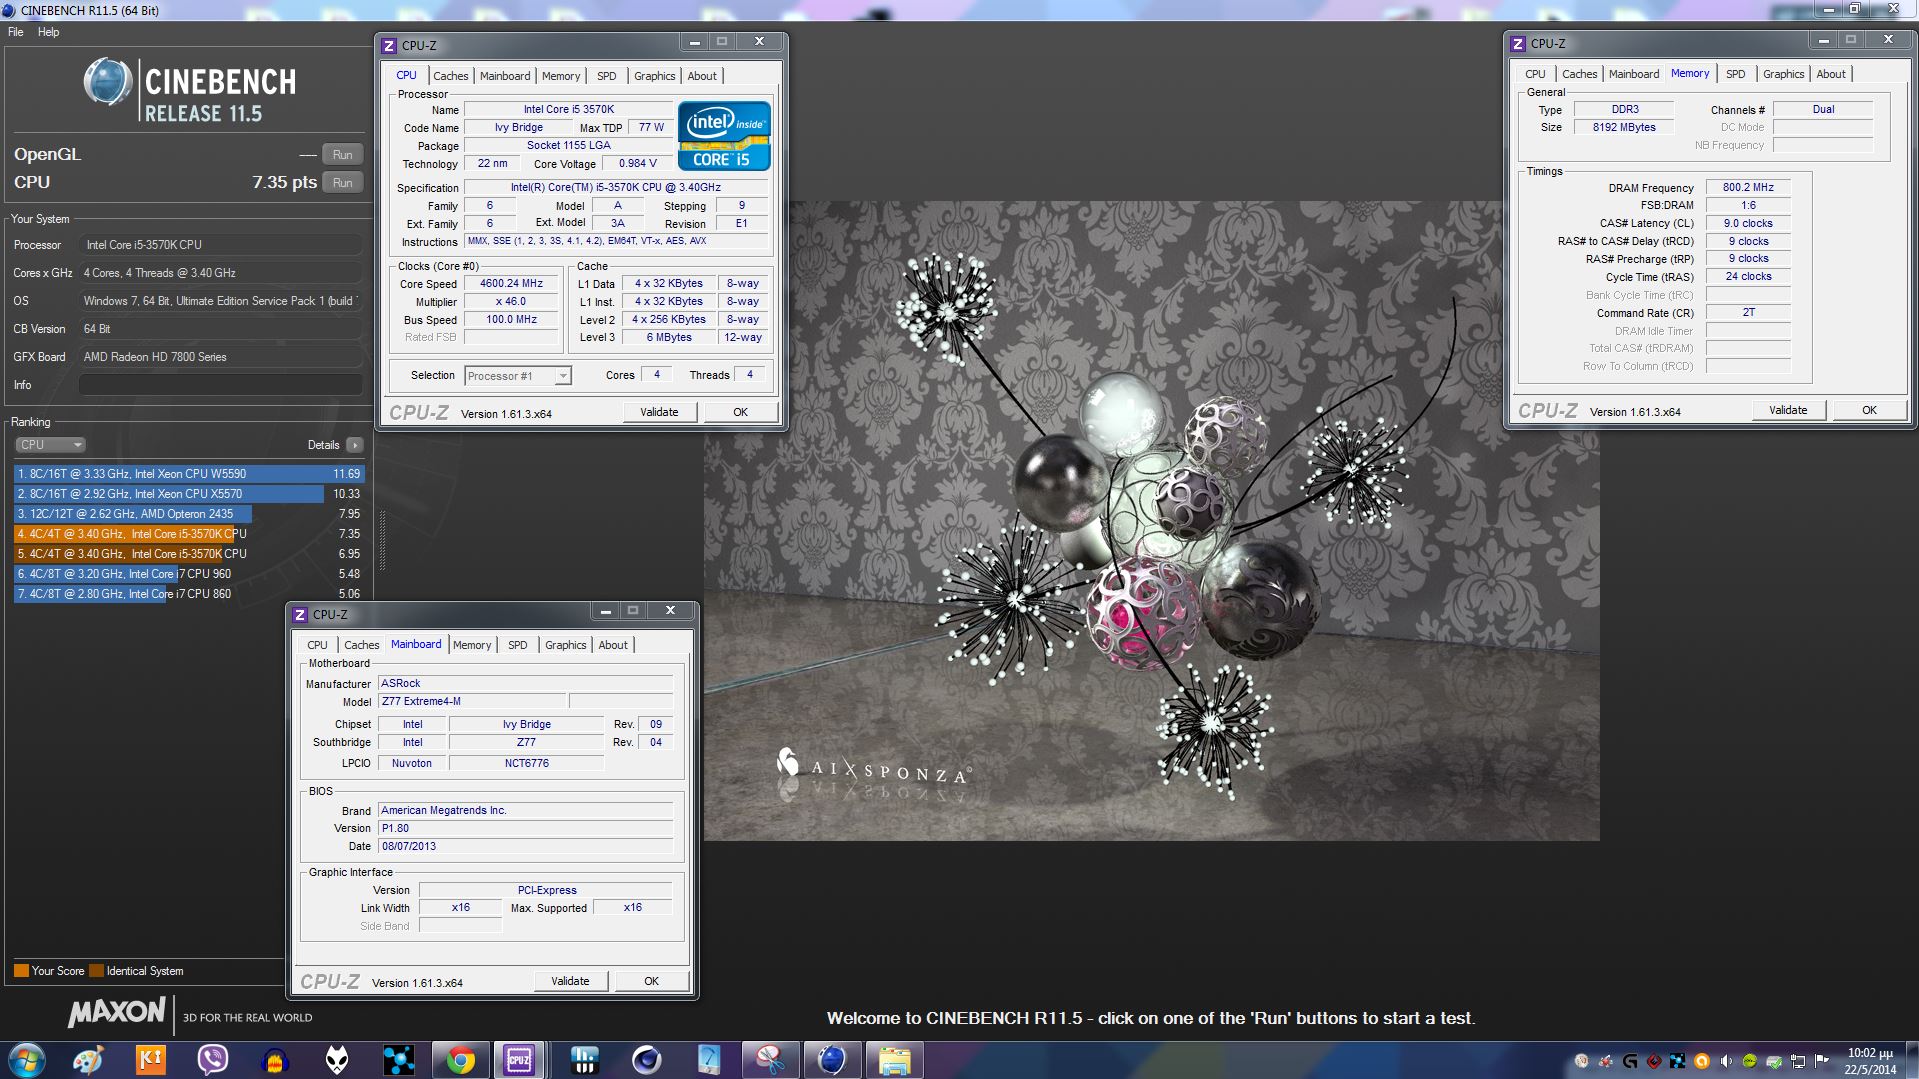Switch to Caches tab in top-left CPU-Z
Viewport: 1919px width, 1079px height.
[450, 76]
